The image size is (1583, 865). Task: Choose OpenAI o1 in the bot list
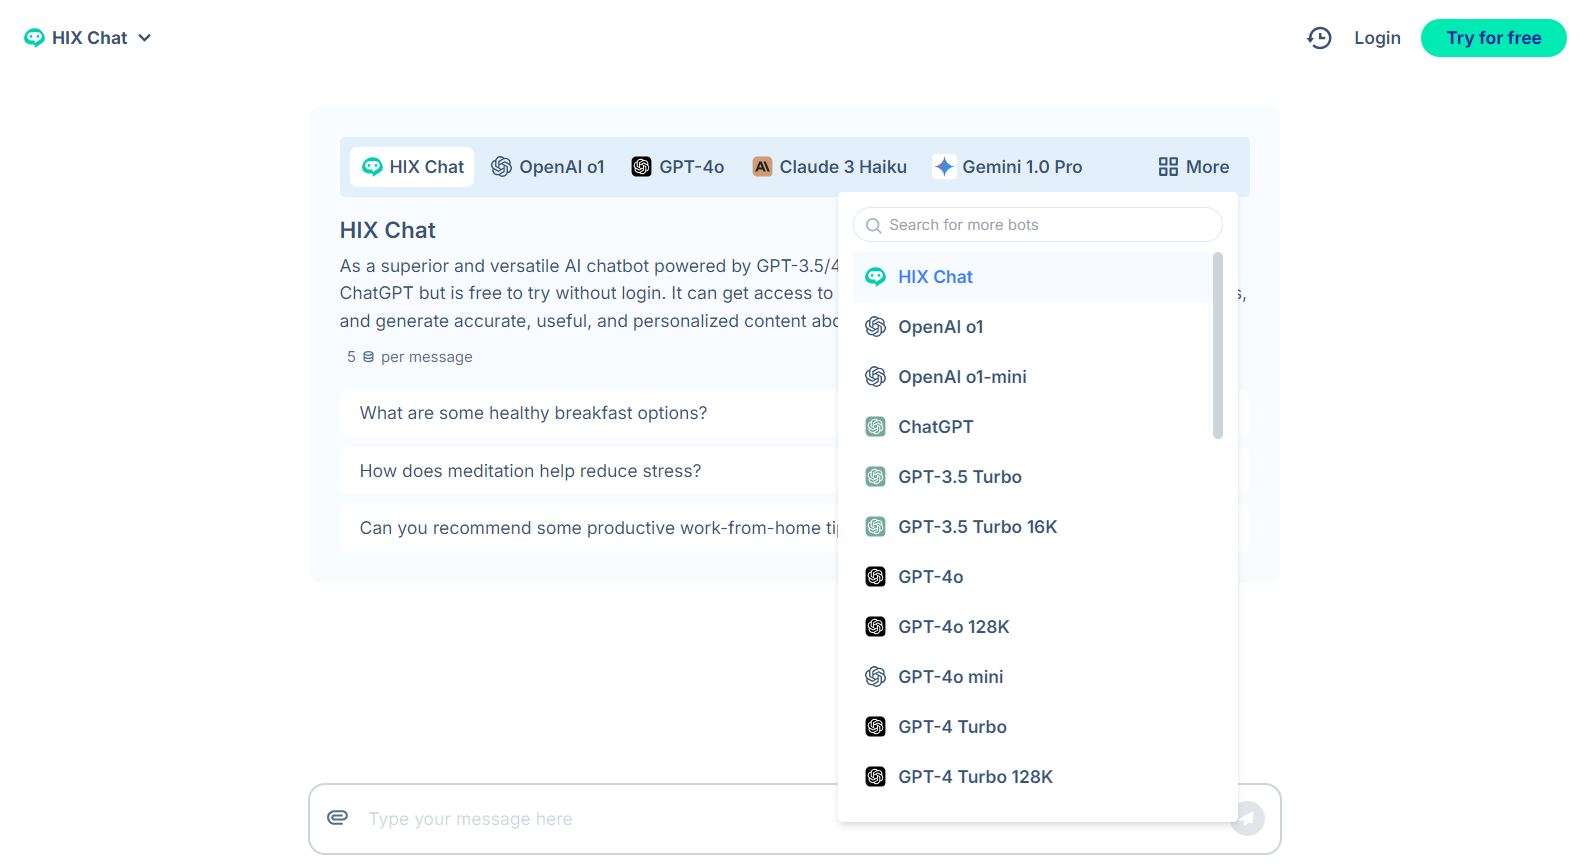(x=1032, y=327)
